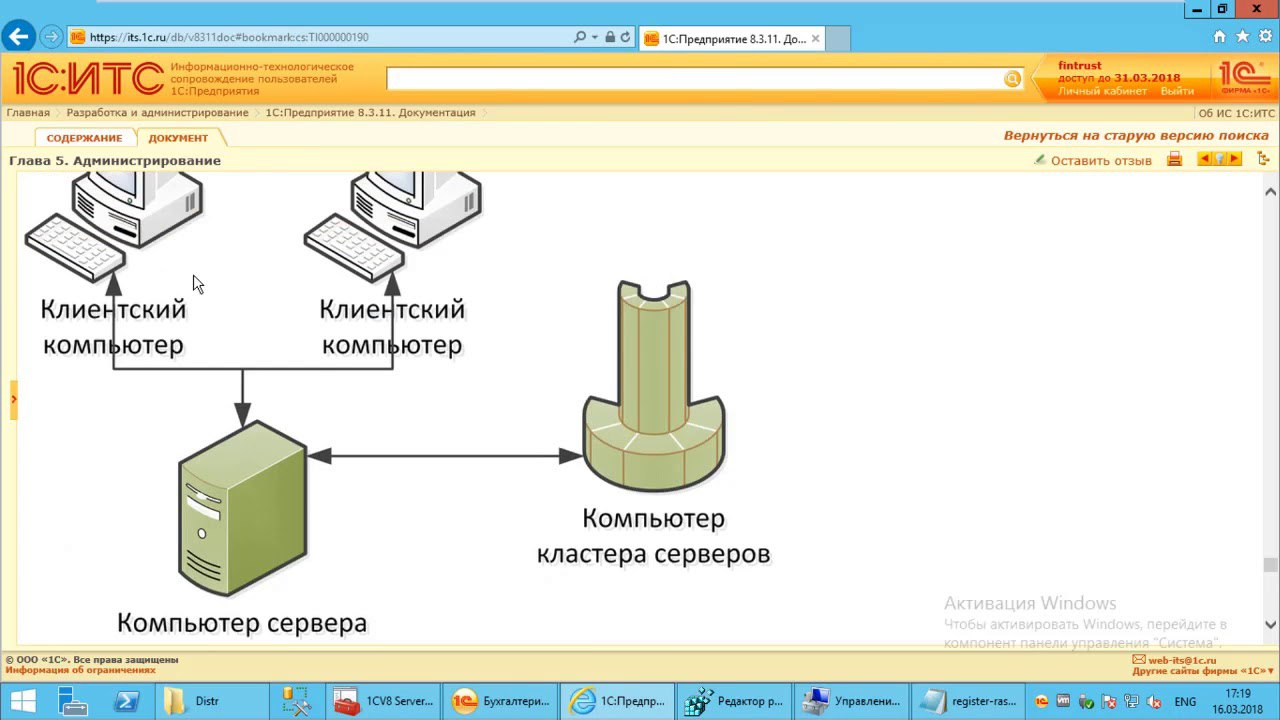Click the browser URL address field

point(320,37)
